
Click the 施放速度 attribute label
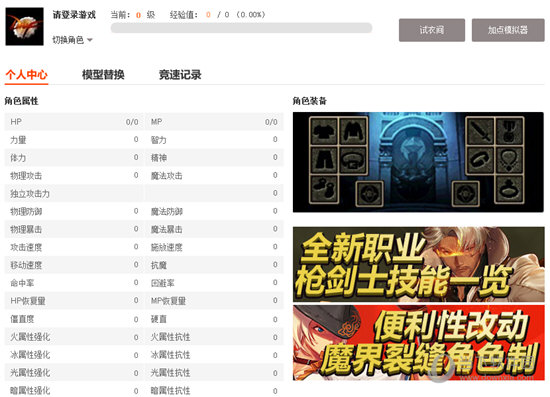coord(167,247)
